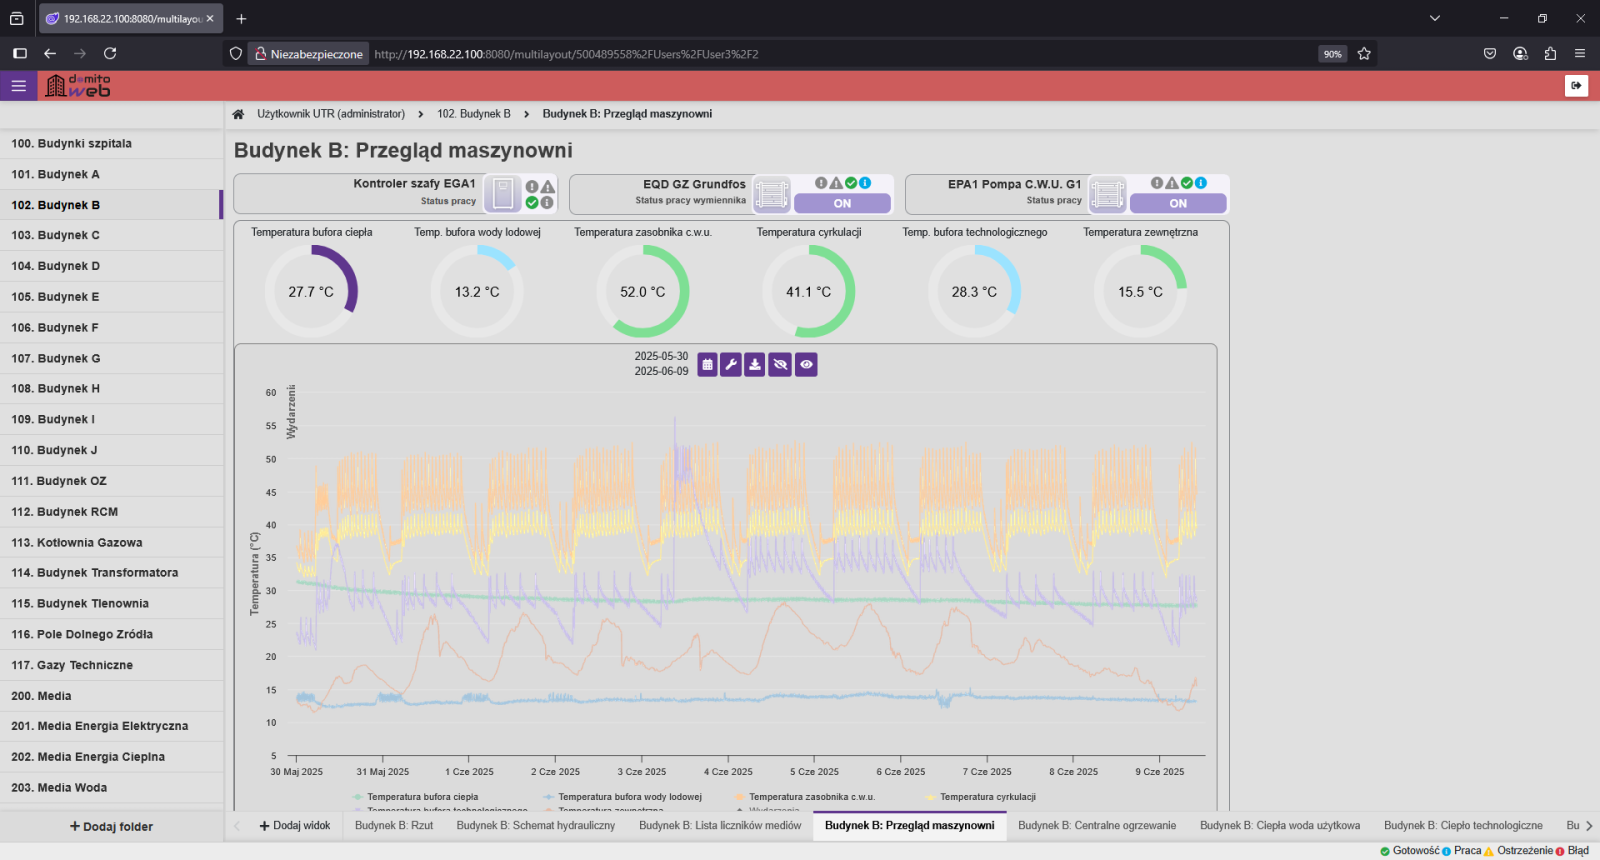Screen dimensions: 1600x860
Task: Open the chart calendar date picker
Action: coord(707,365)
